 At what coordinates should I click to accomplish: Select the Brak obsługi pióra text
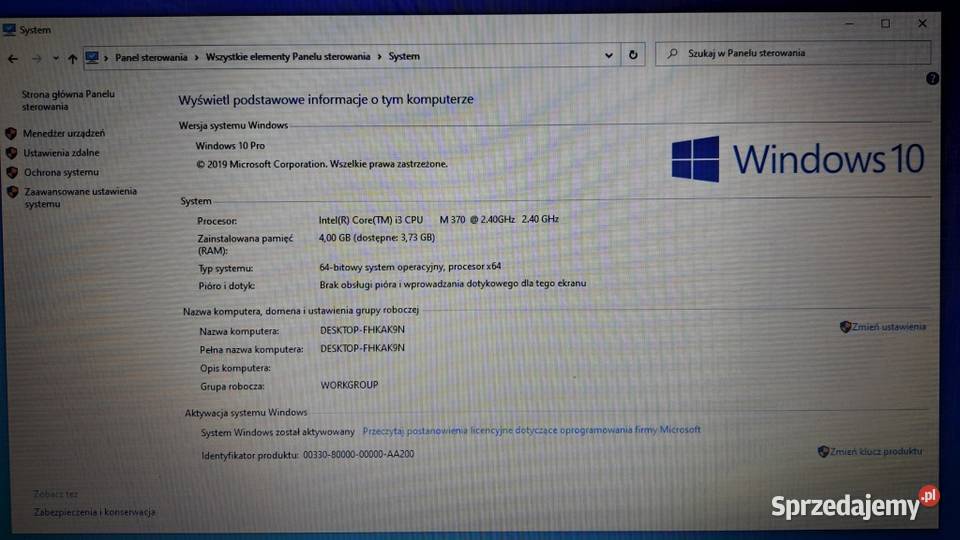(x=452, y=284)
